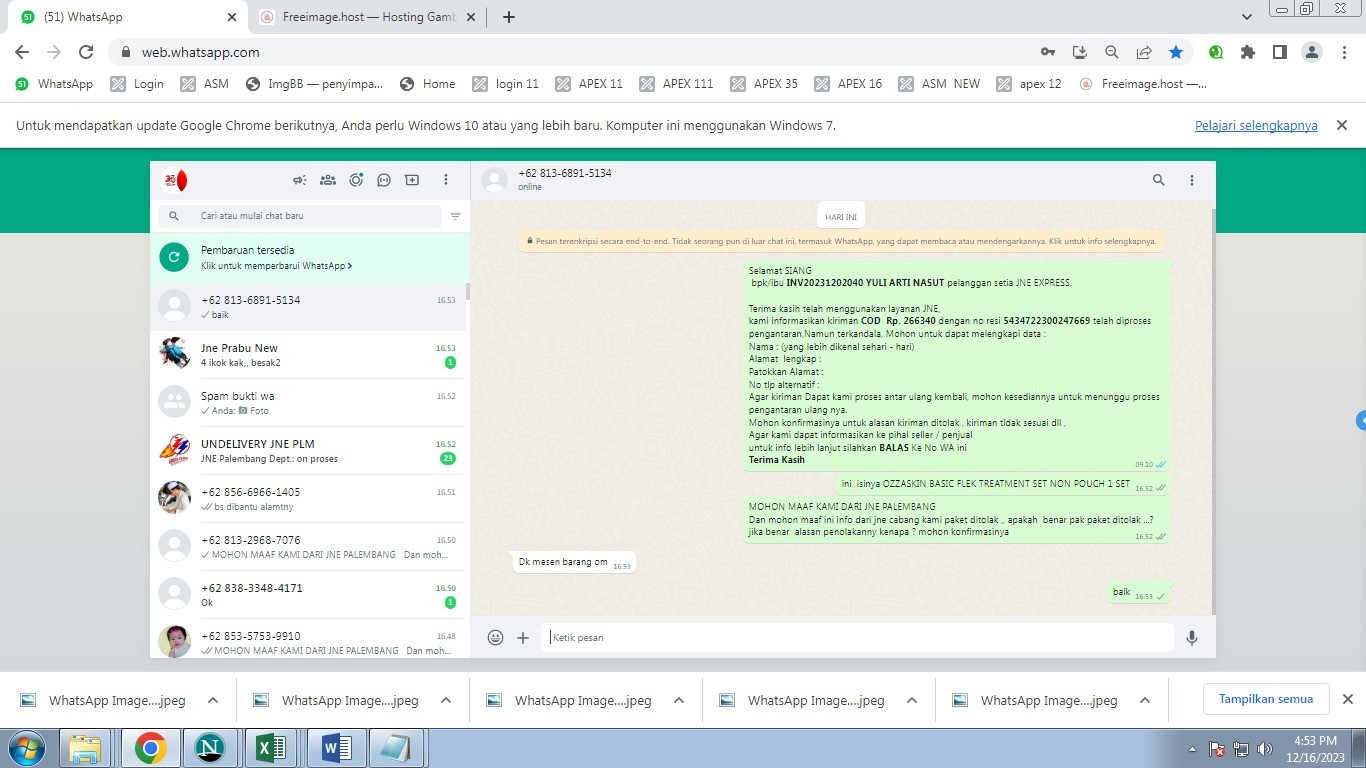Click the end-to-end encryption notice

pyautogui.click(x=841, y=241)
